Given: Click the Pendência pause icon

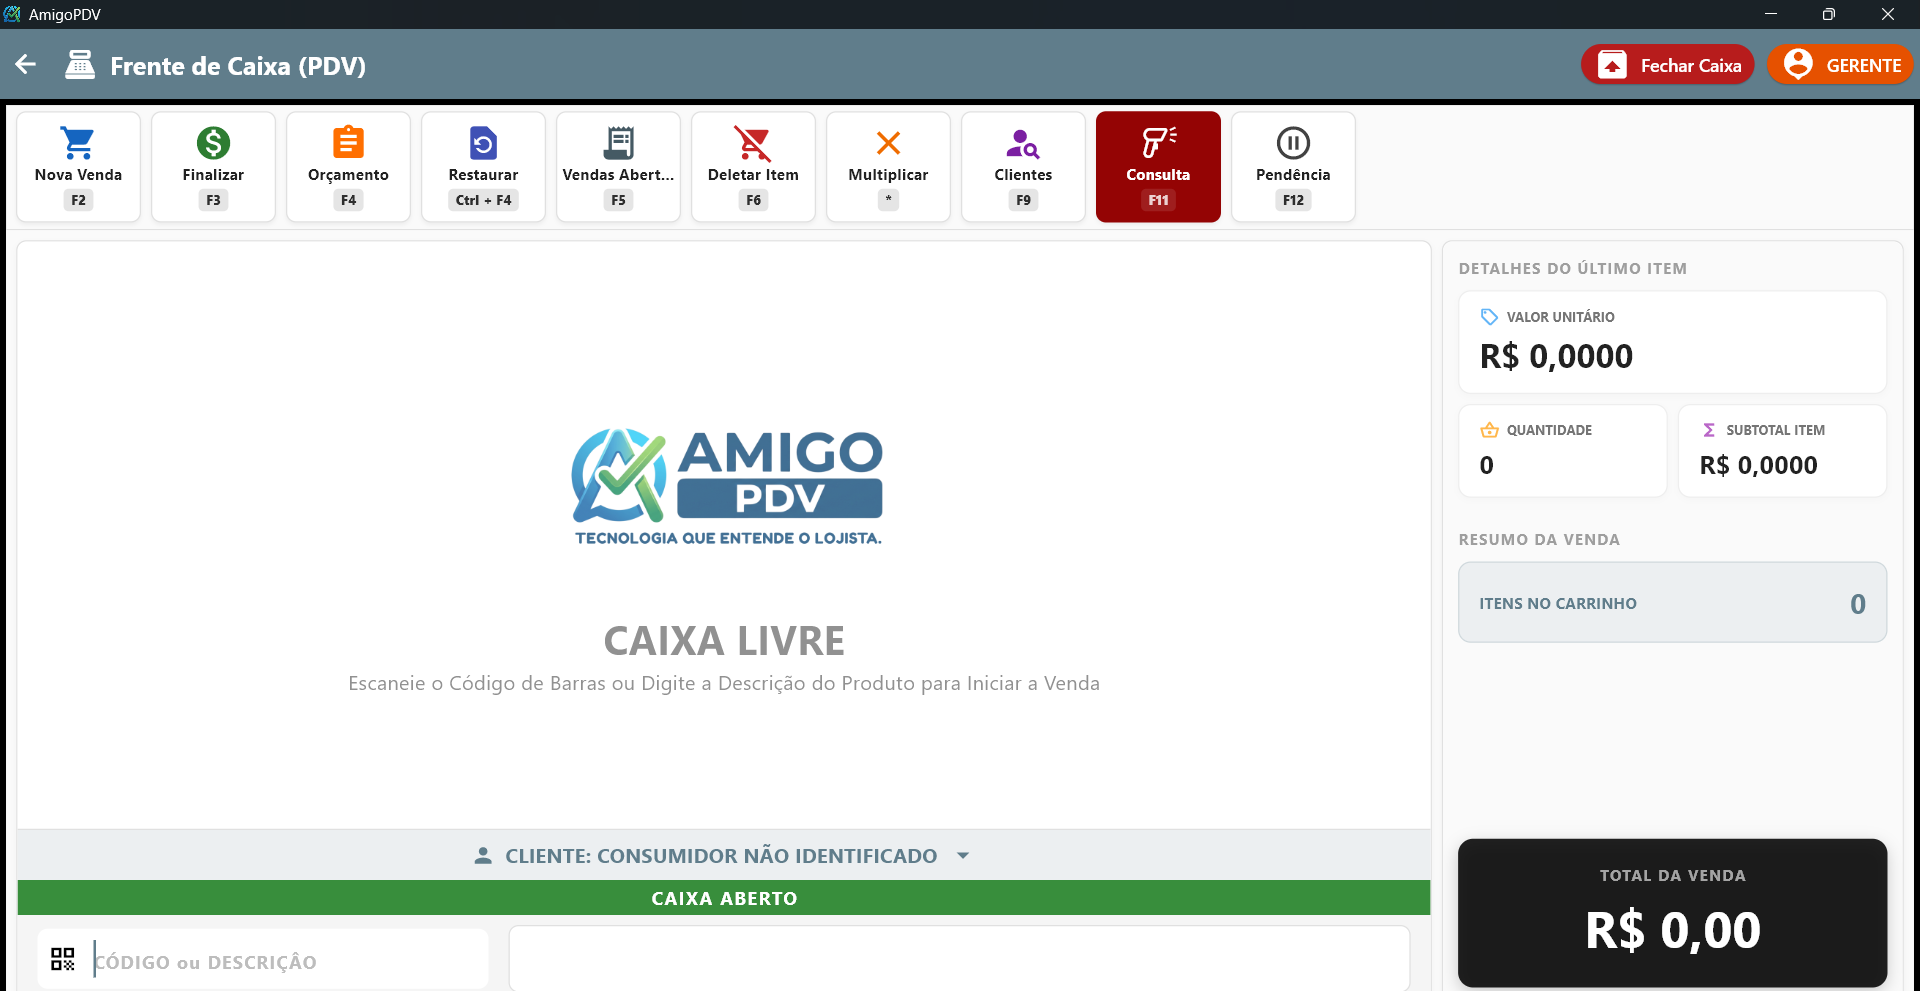Looking at the screenshot, I should coord(1293,143).
